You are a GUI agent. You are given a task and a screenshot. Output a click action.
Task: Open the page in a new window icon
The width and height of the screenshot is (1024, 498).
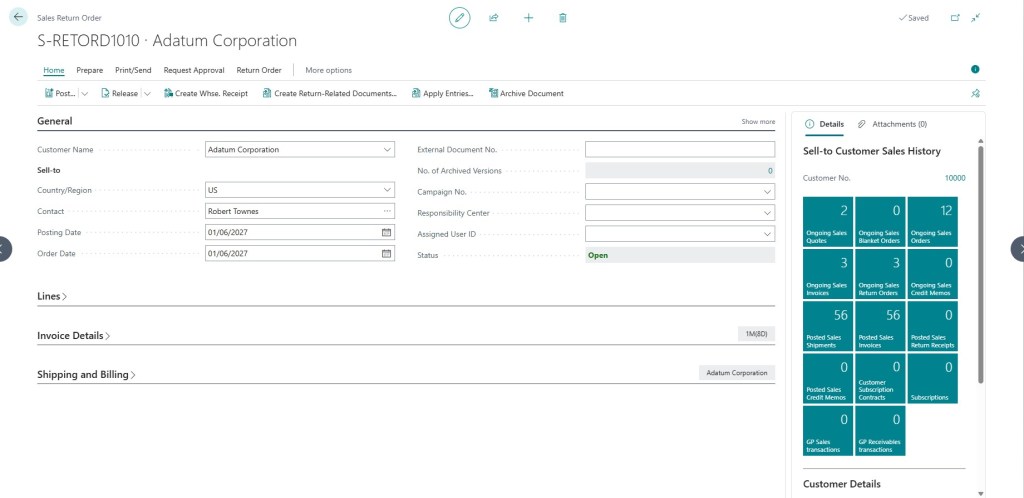click(x=955, y=18)
